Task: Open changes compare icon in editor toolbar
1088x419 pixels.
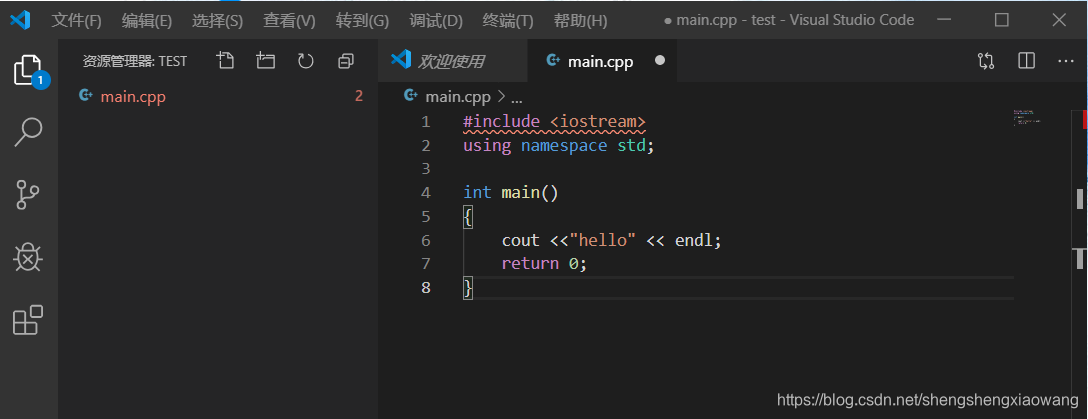Action: click(x=986, y=61)
